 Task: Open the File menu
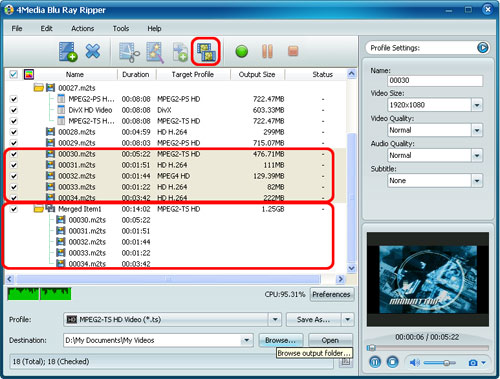click(x=17, y=28)
